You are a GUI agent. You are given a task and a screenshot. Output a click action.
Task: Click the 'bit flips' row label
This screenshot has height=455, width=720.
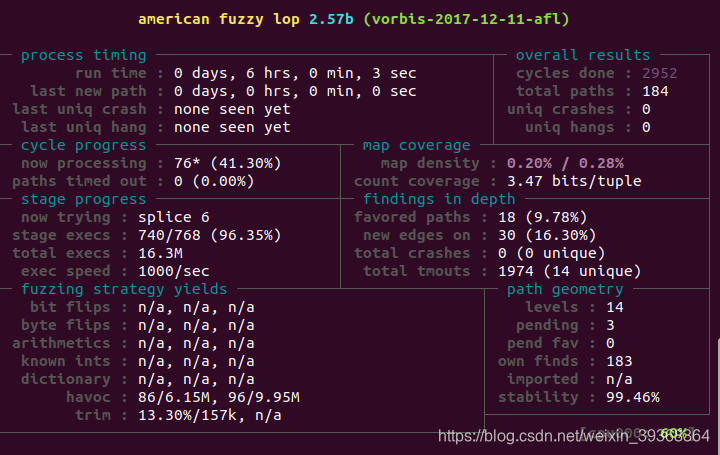(70, 307)
